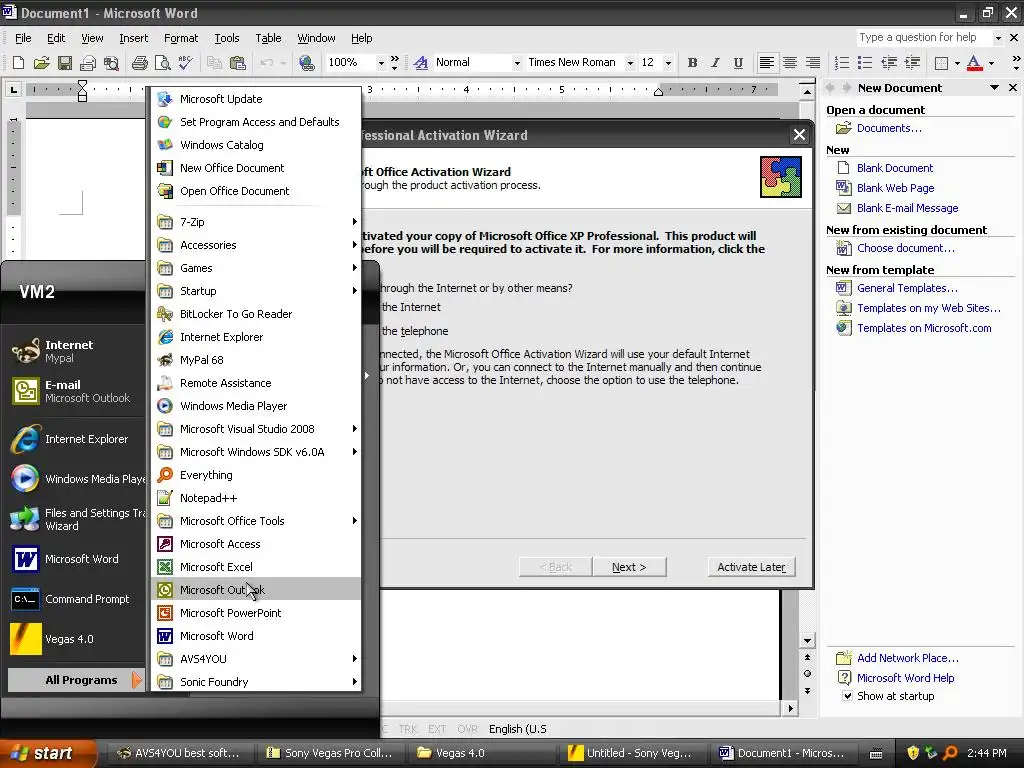Center text with toolbar icon
The height and width of the screenshot is (768, 1024).
pyautogui.click(x=790, y=63)
